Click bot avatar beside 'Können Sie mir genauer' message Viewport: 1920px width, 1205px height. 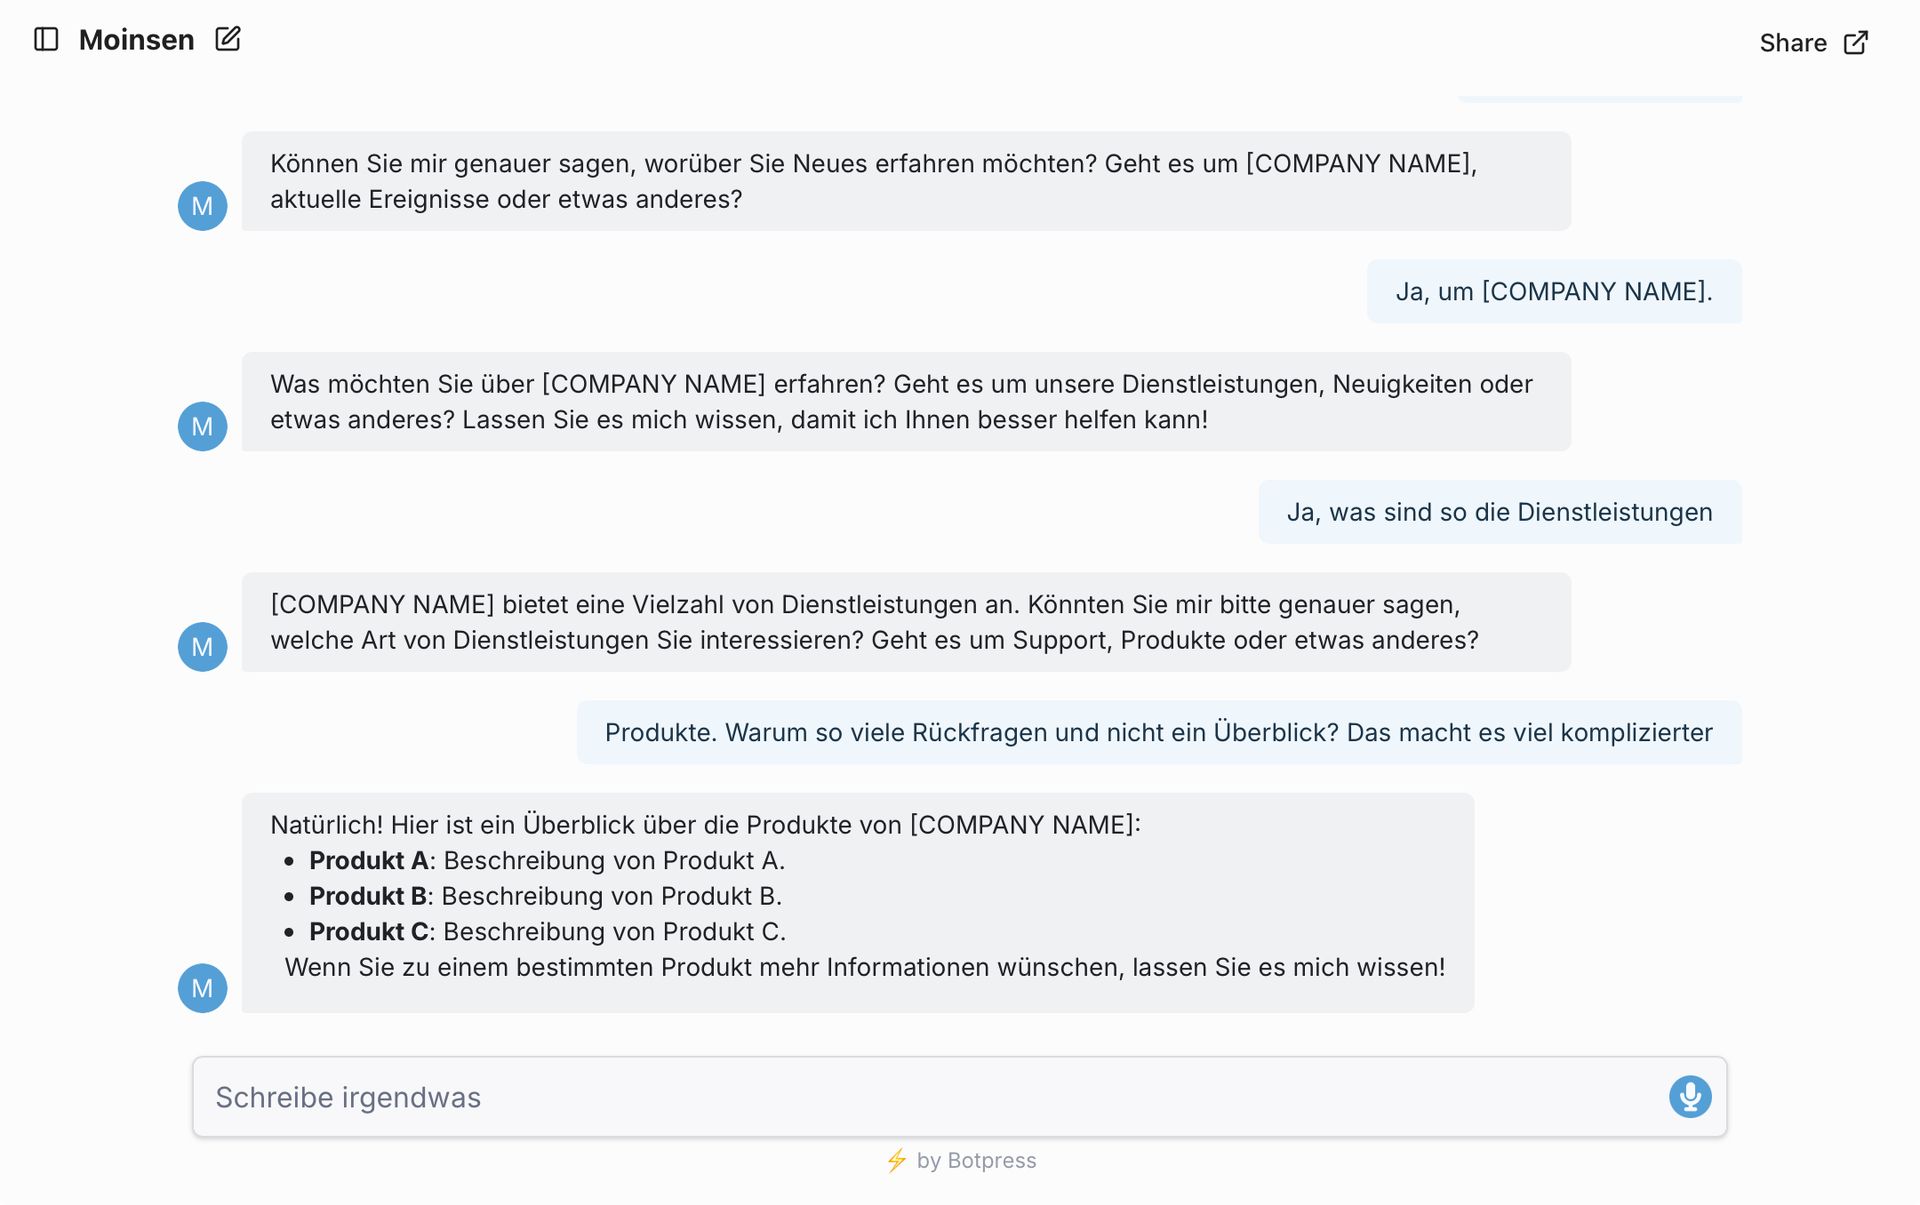[x=202, y=206]
